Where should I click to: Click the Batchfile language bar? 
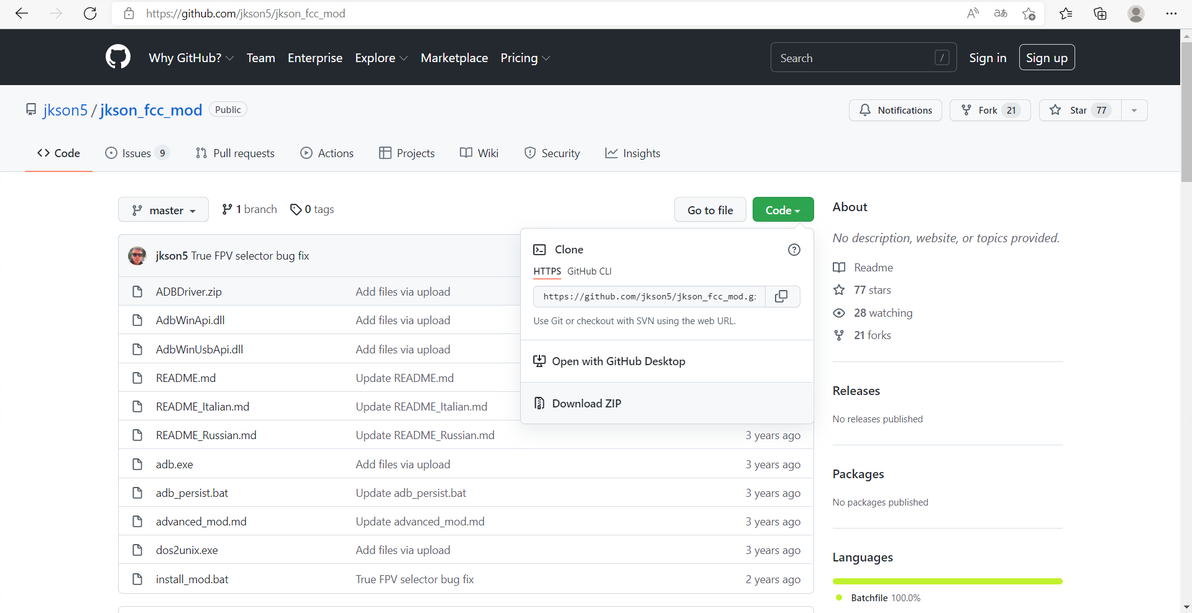pos(947,581)
